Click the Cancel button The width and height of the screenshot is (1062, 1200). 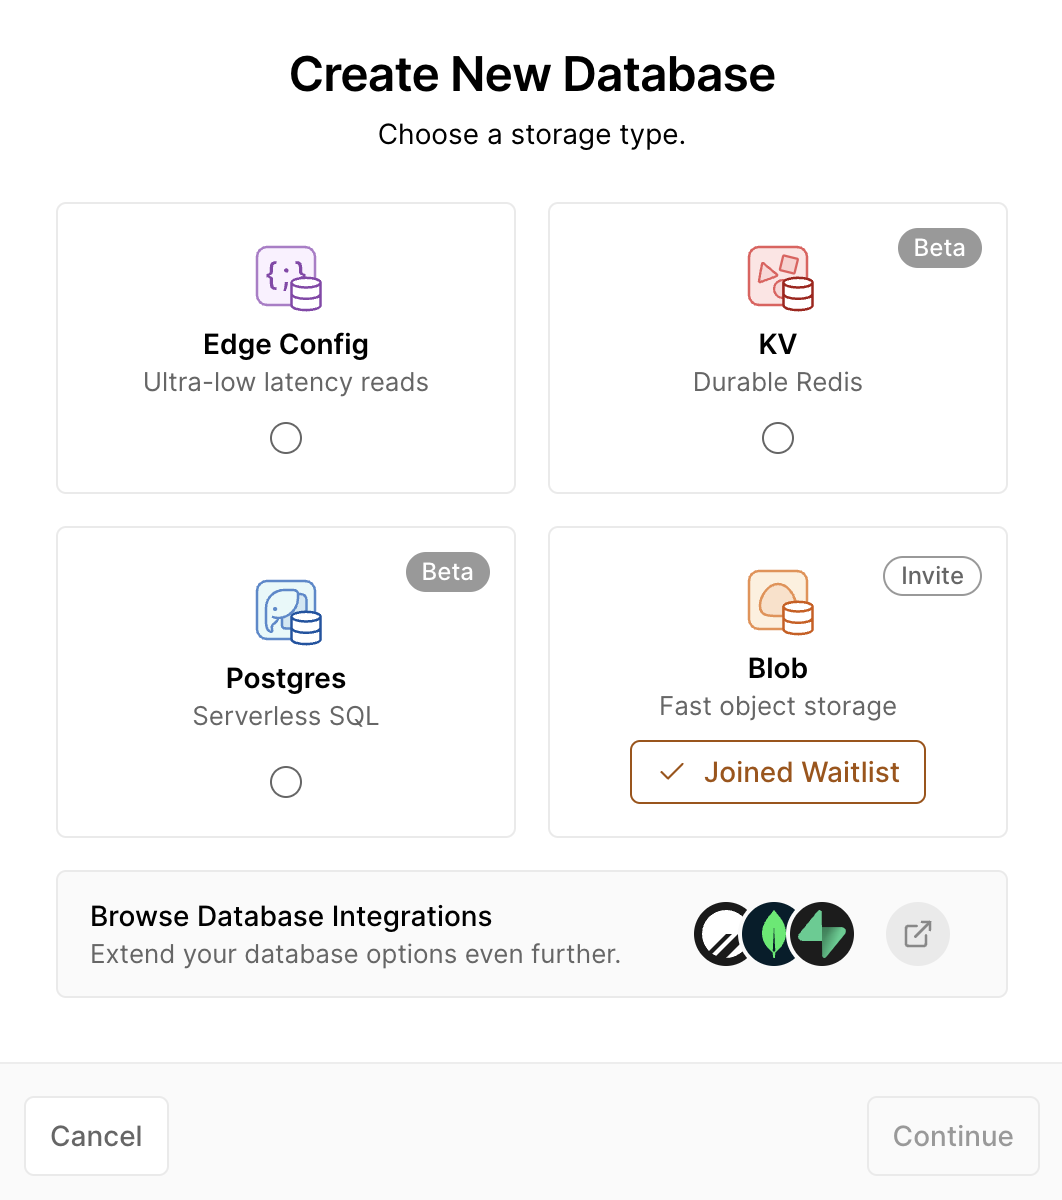[96, 1136]
